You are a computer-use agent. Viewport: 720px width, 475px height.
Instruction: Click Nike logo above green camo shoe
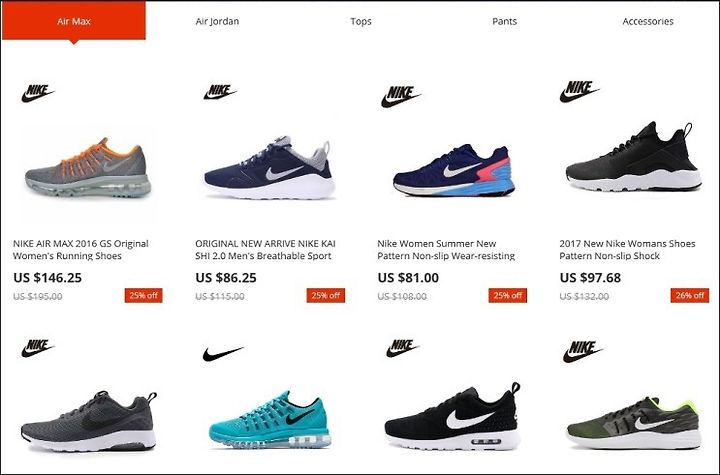[583, 351]
